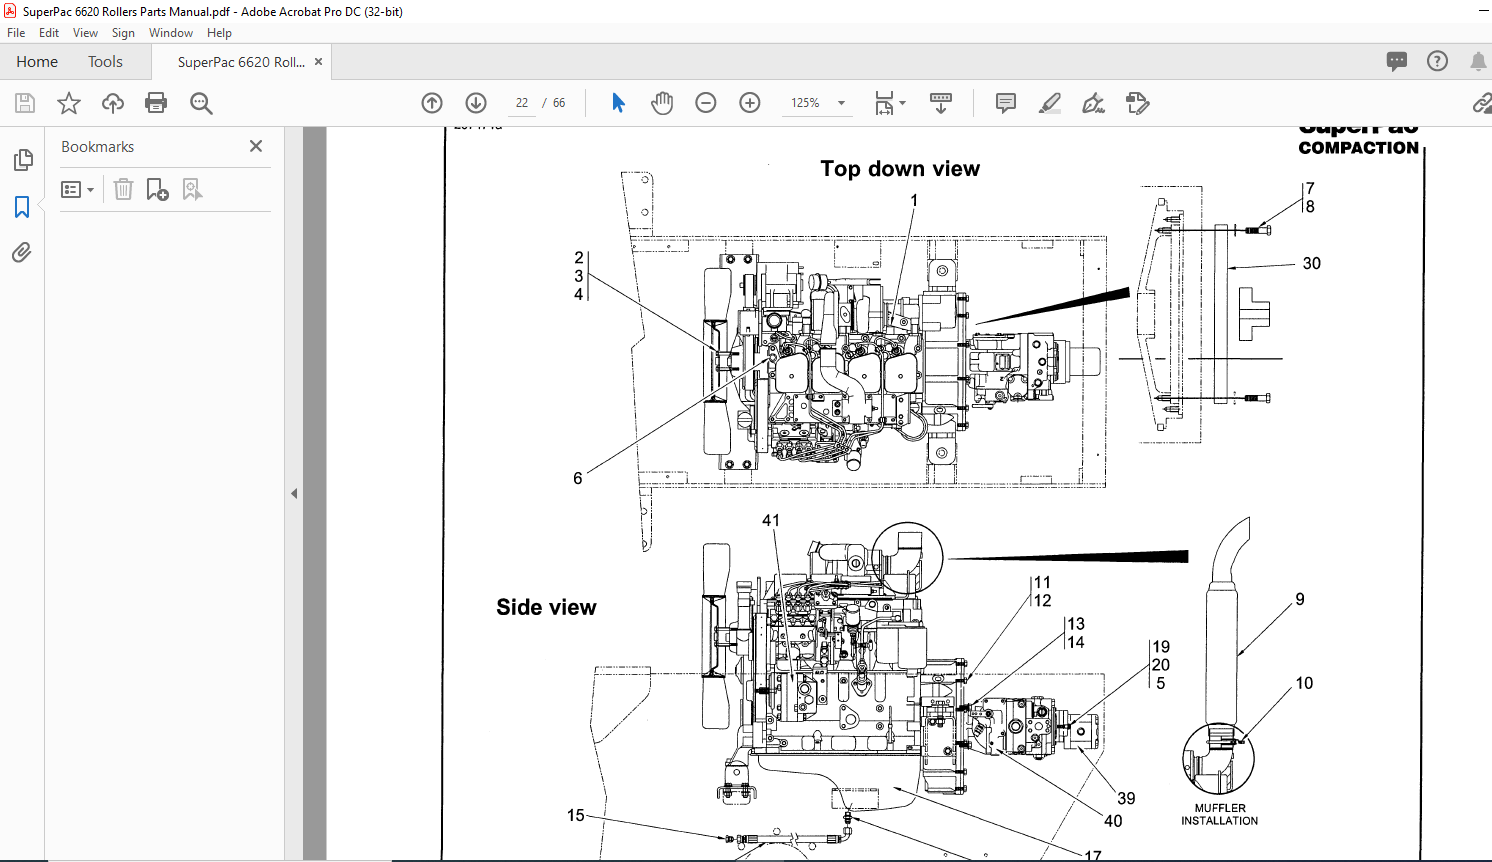Go to next page arrow
Screen dimensions: 1492x862
tap(476, 103)
